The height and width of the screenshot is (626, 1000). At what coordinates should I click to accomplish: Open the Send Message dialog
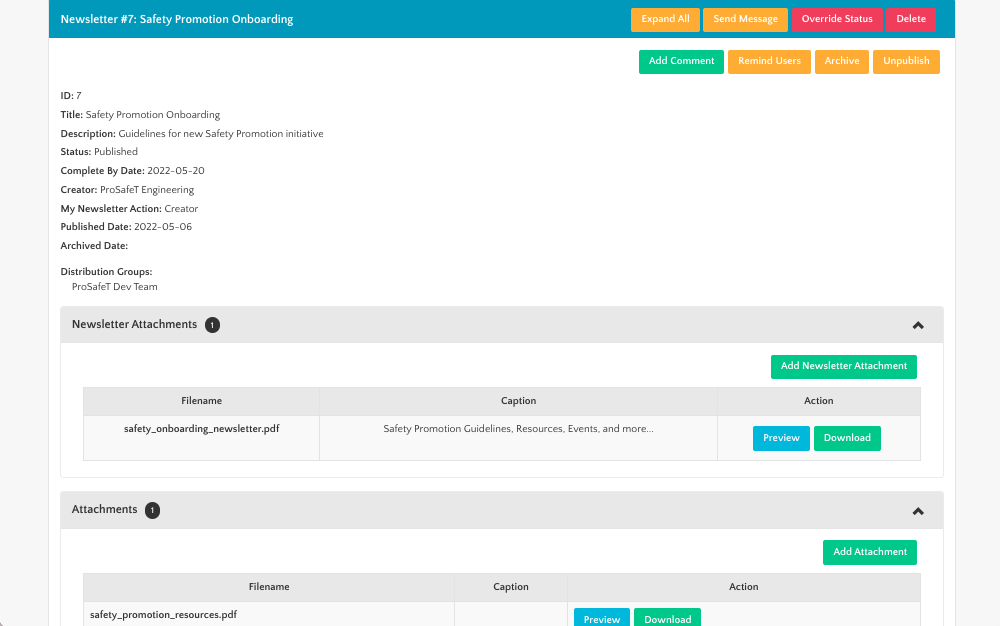click(745, 19)
